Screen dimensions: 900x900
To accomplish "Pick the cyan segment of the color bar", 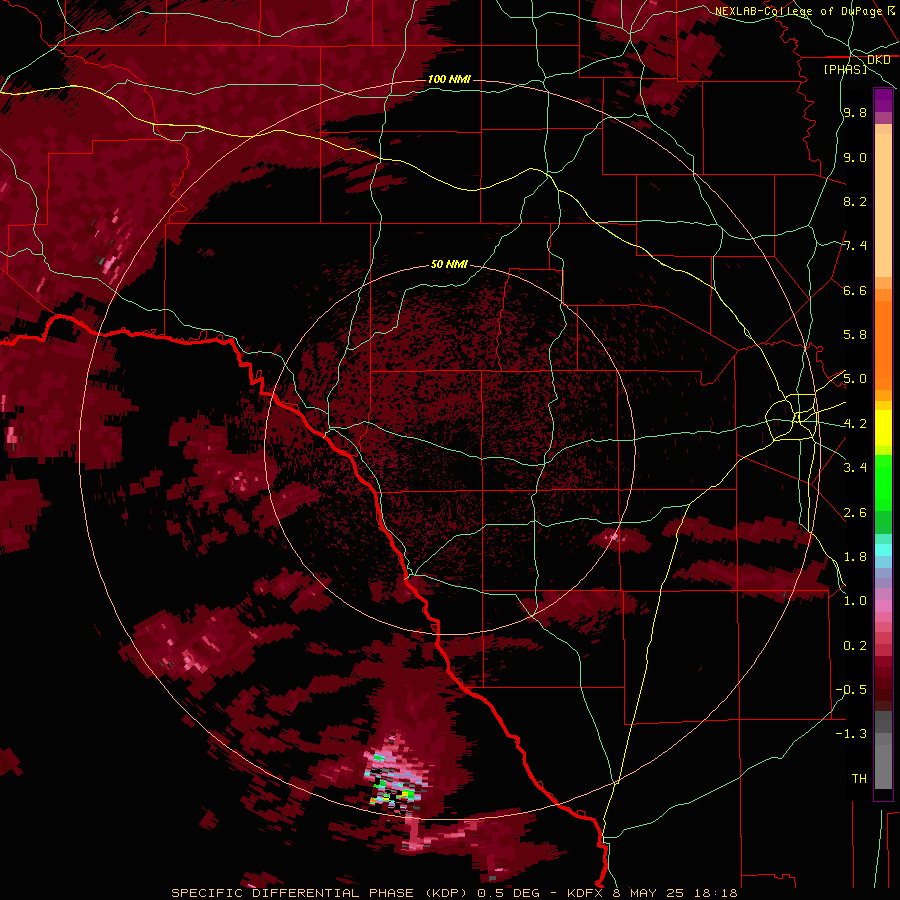I will tap(883, 549).
